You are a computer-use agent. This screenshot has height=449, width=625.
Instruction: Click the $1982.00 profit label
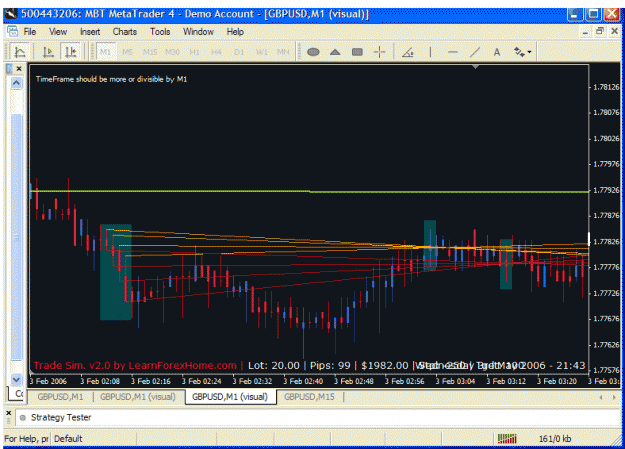click(385, 365)
